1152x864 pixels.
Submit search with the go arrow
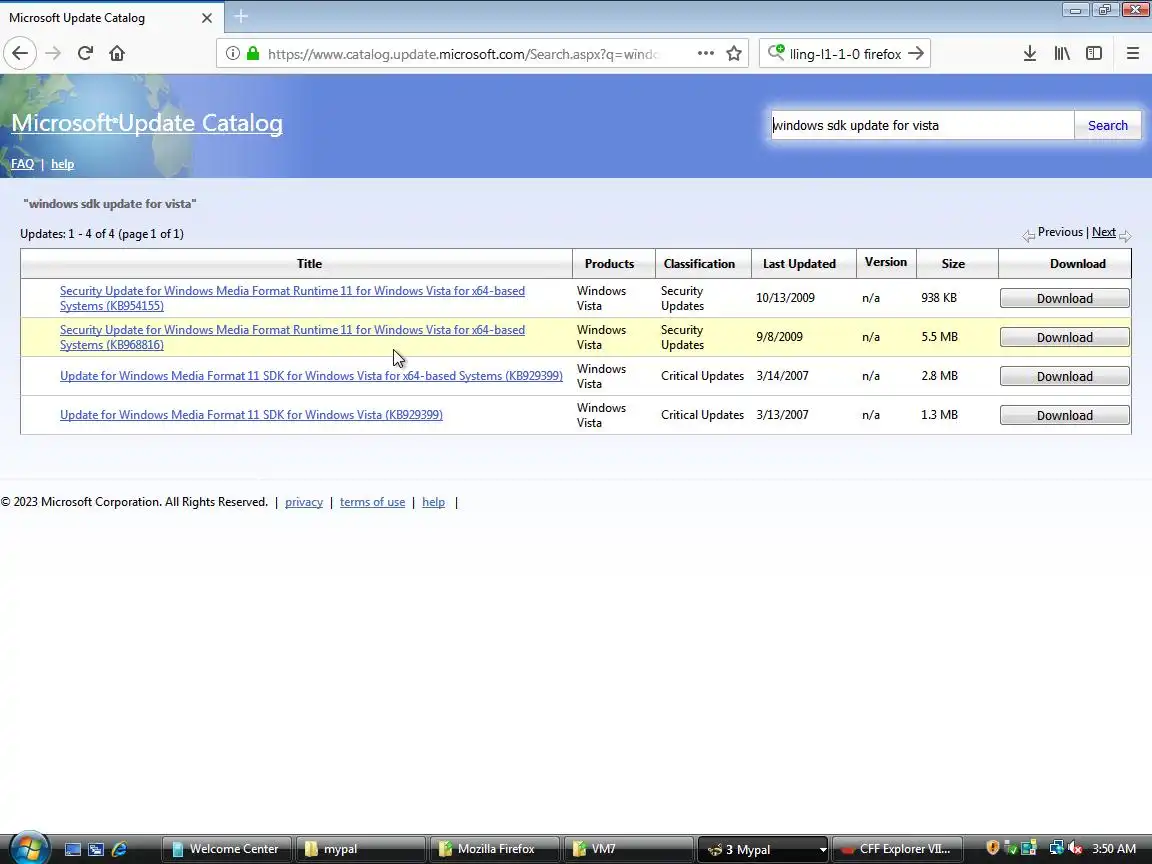pos(915,54)
